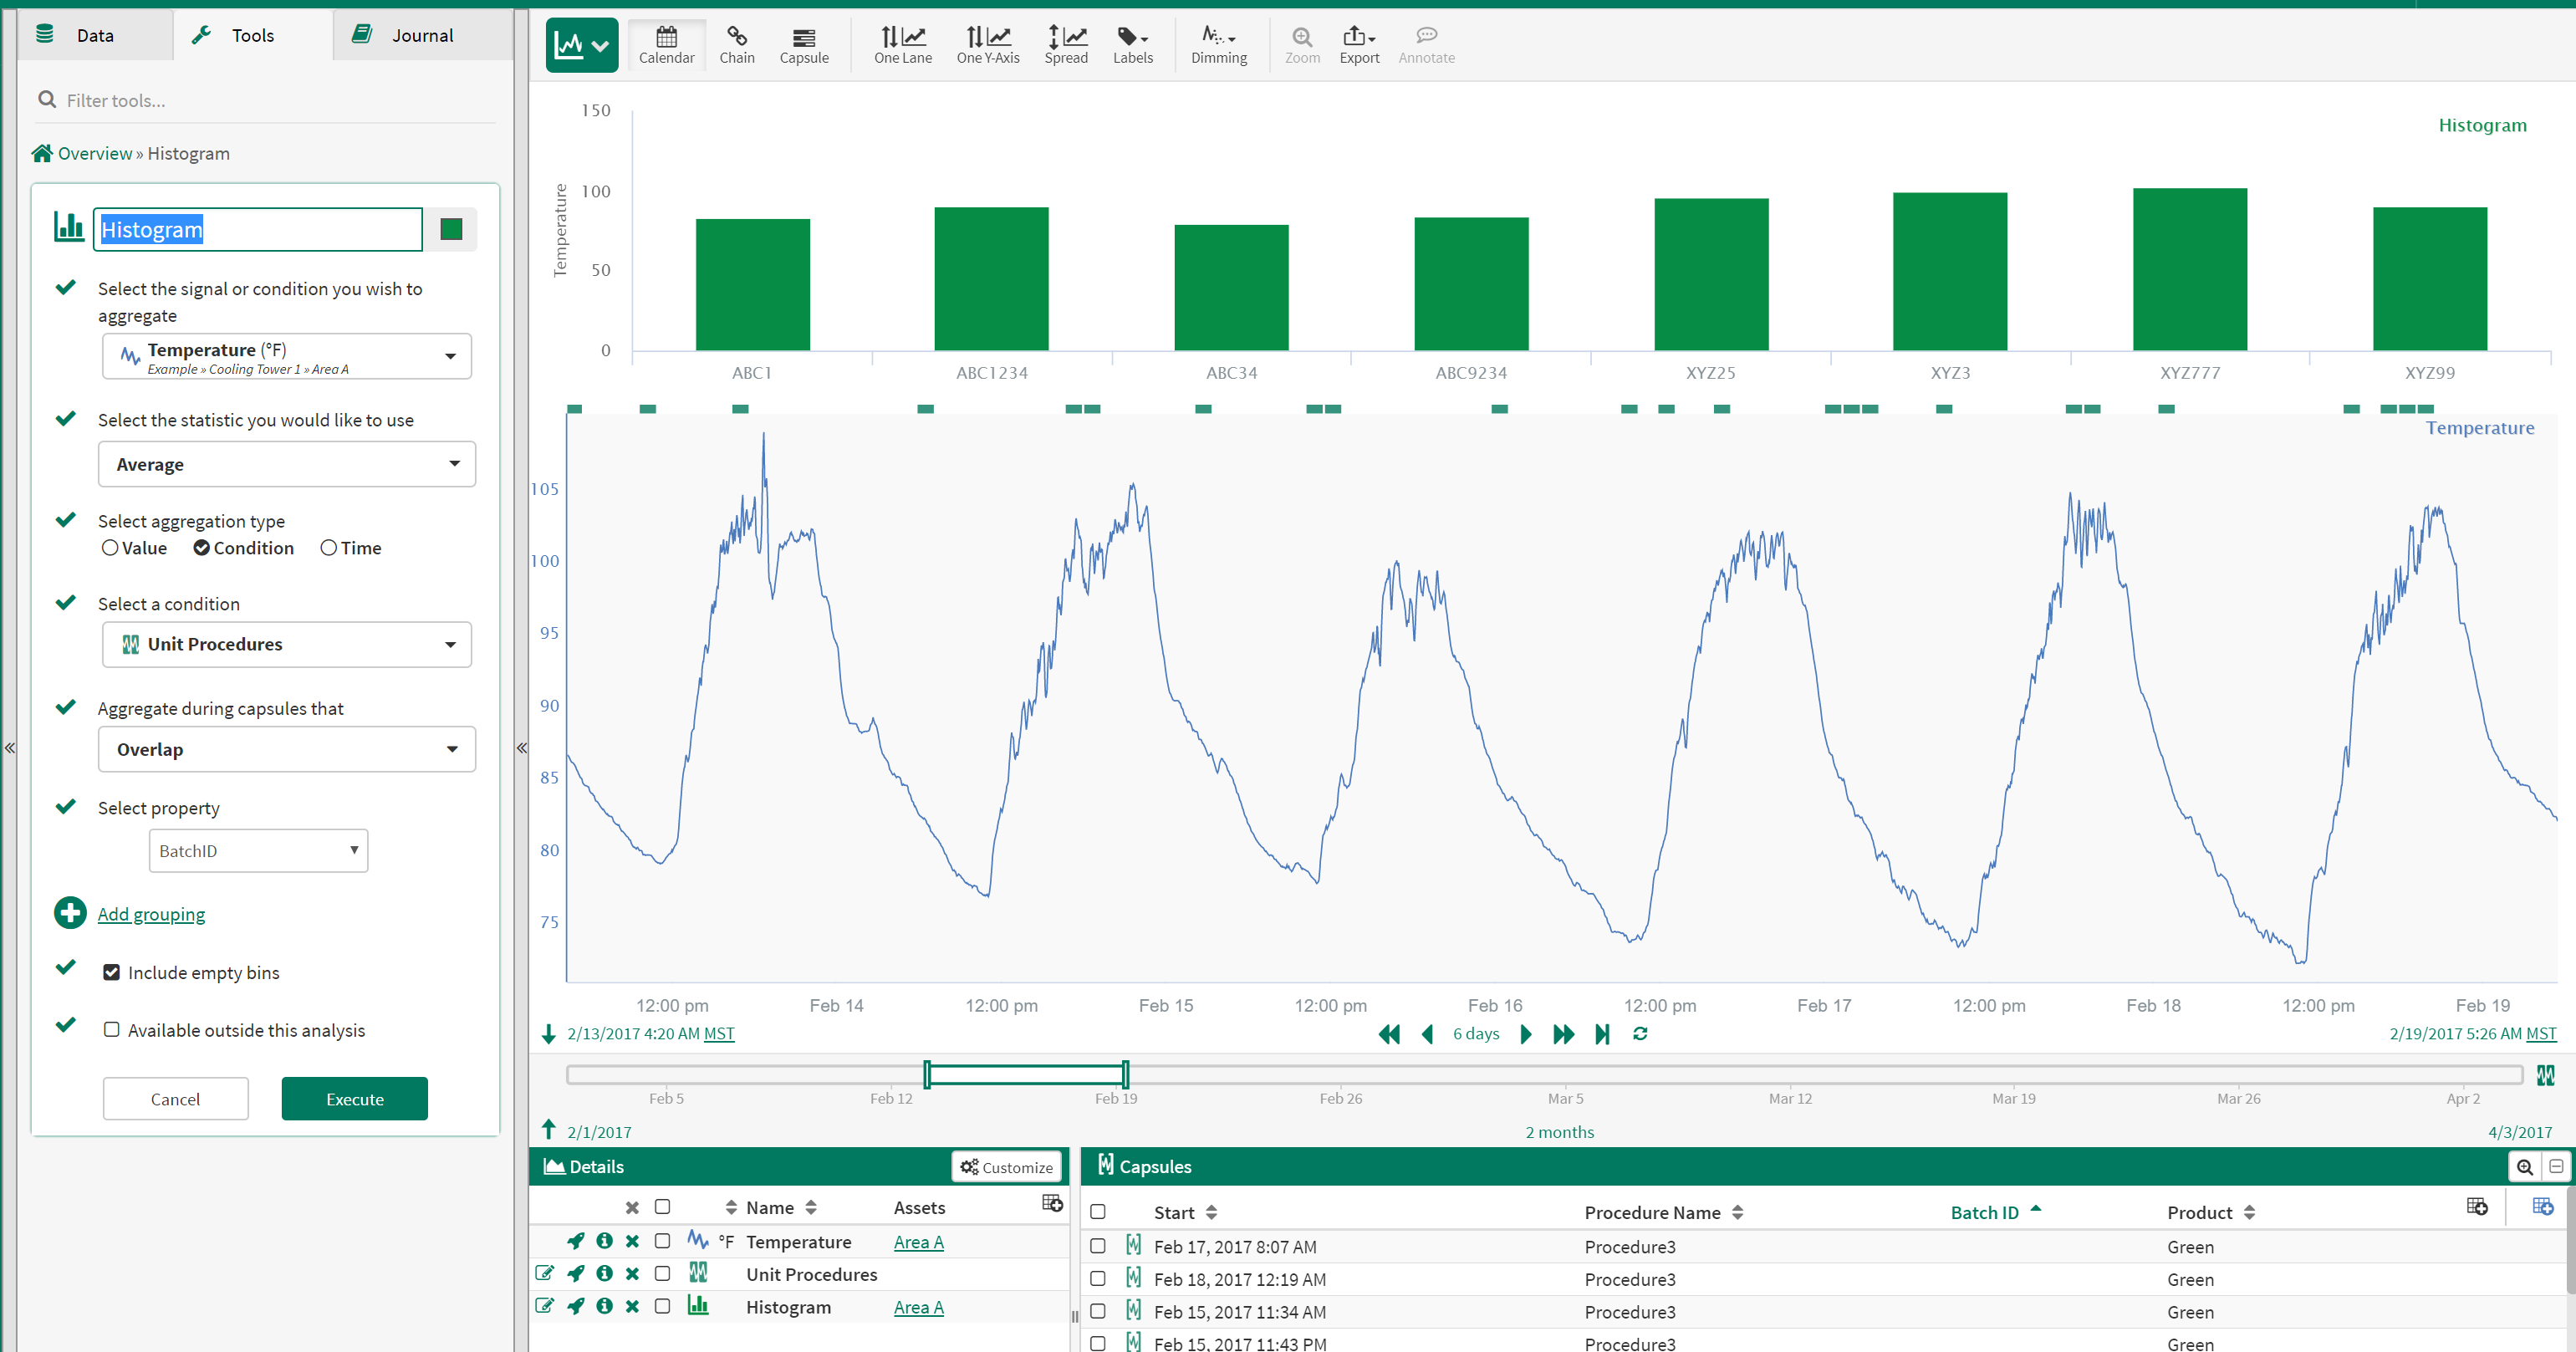Click the One Y-Axis icon
This screenshot has height=1352, width=2576.
pyautogui.click(x=987, y=44)
